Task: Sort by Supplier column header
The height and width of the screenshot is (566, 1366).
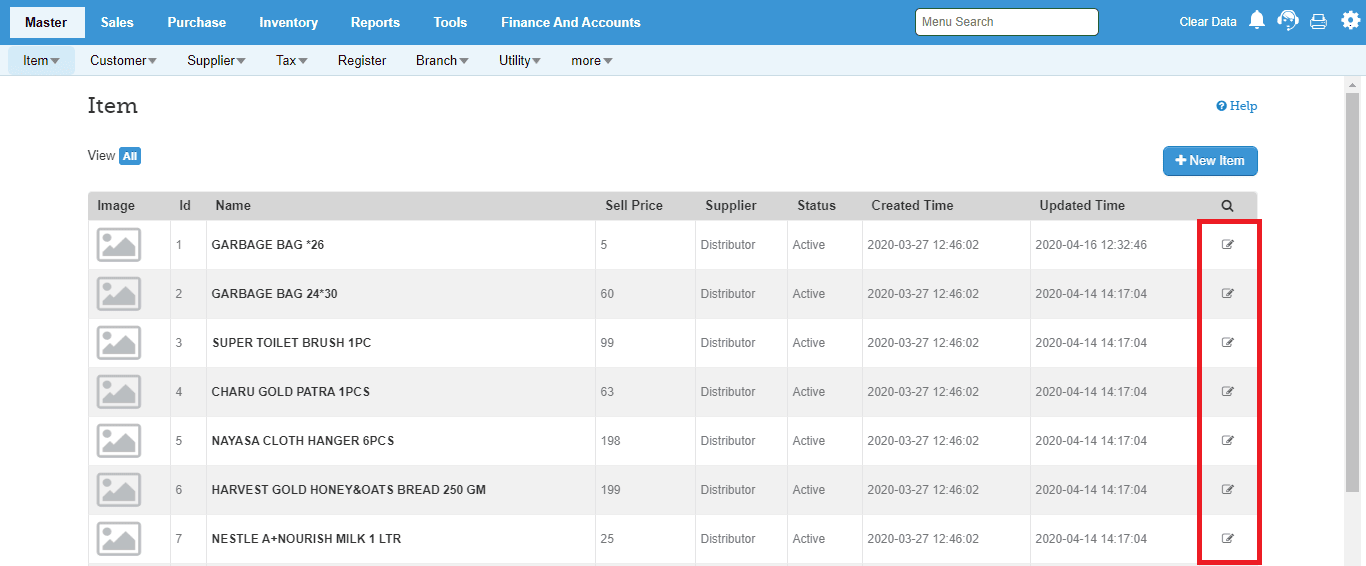Action: pos(731,206)
